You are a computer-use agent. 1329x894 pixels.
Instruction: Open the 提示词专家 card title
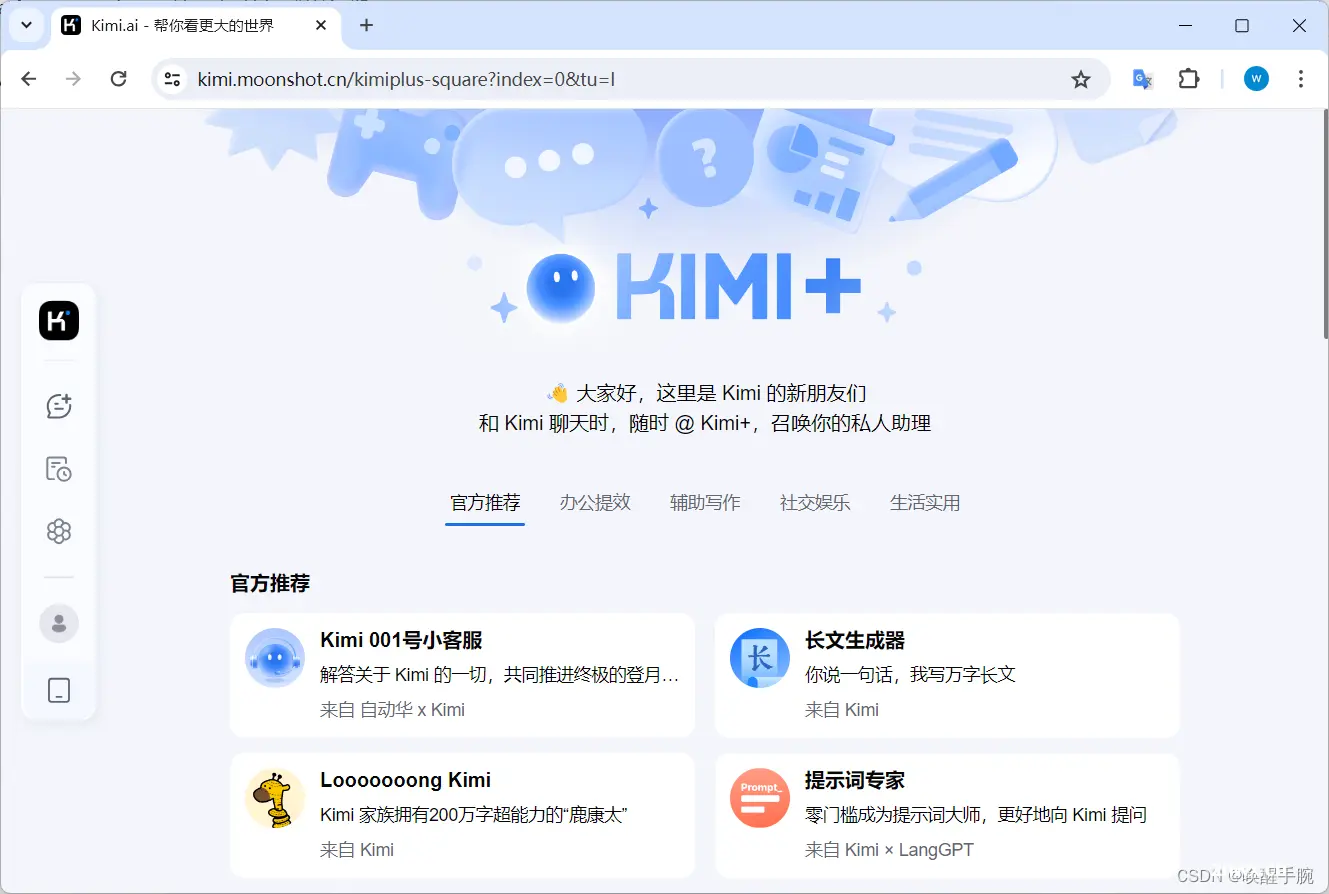(855, 780)
